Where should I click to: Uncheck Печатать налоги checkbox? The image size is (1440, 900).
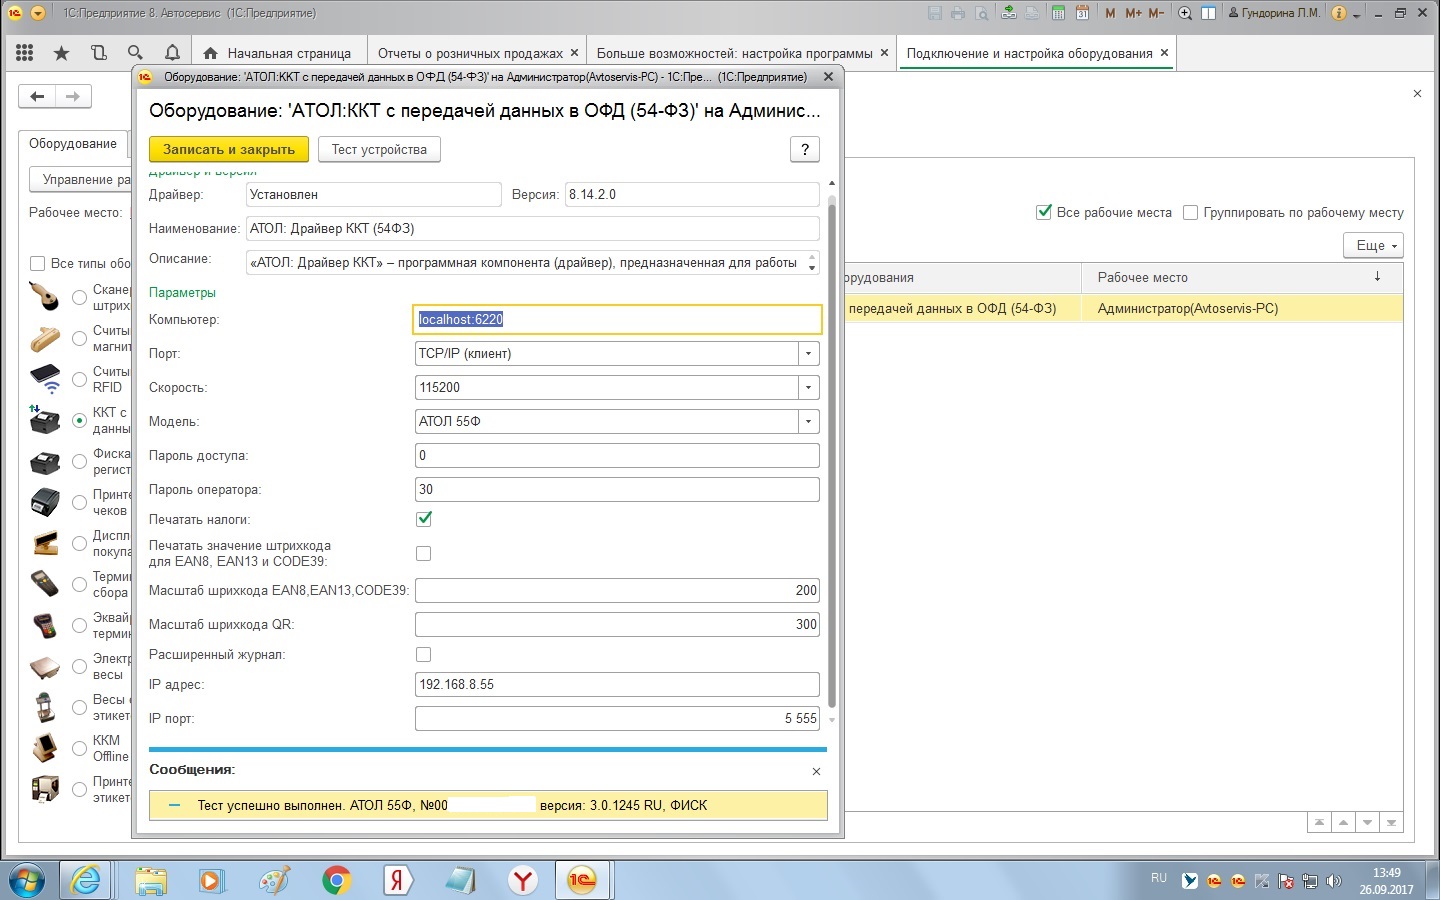[424, 519]
